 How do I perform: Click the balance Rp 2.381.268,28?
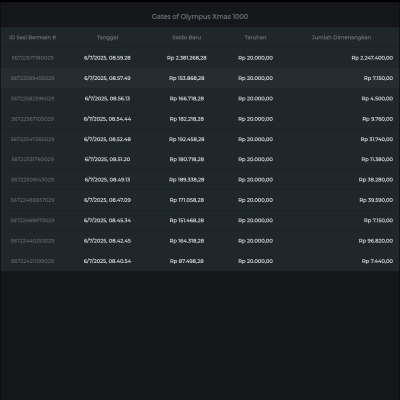(x=187, y=58)
